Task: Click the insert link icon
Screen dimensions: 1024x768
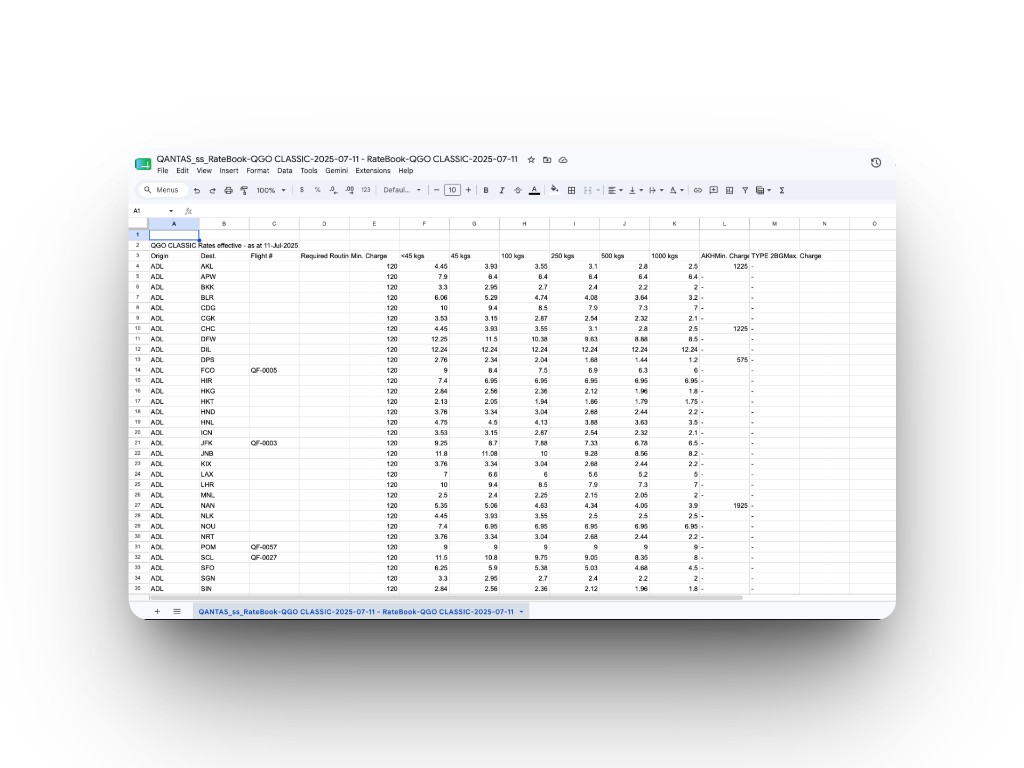Action: click(x=697, y=190)
